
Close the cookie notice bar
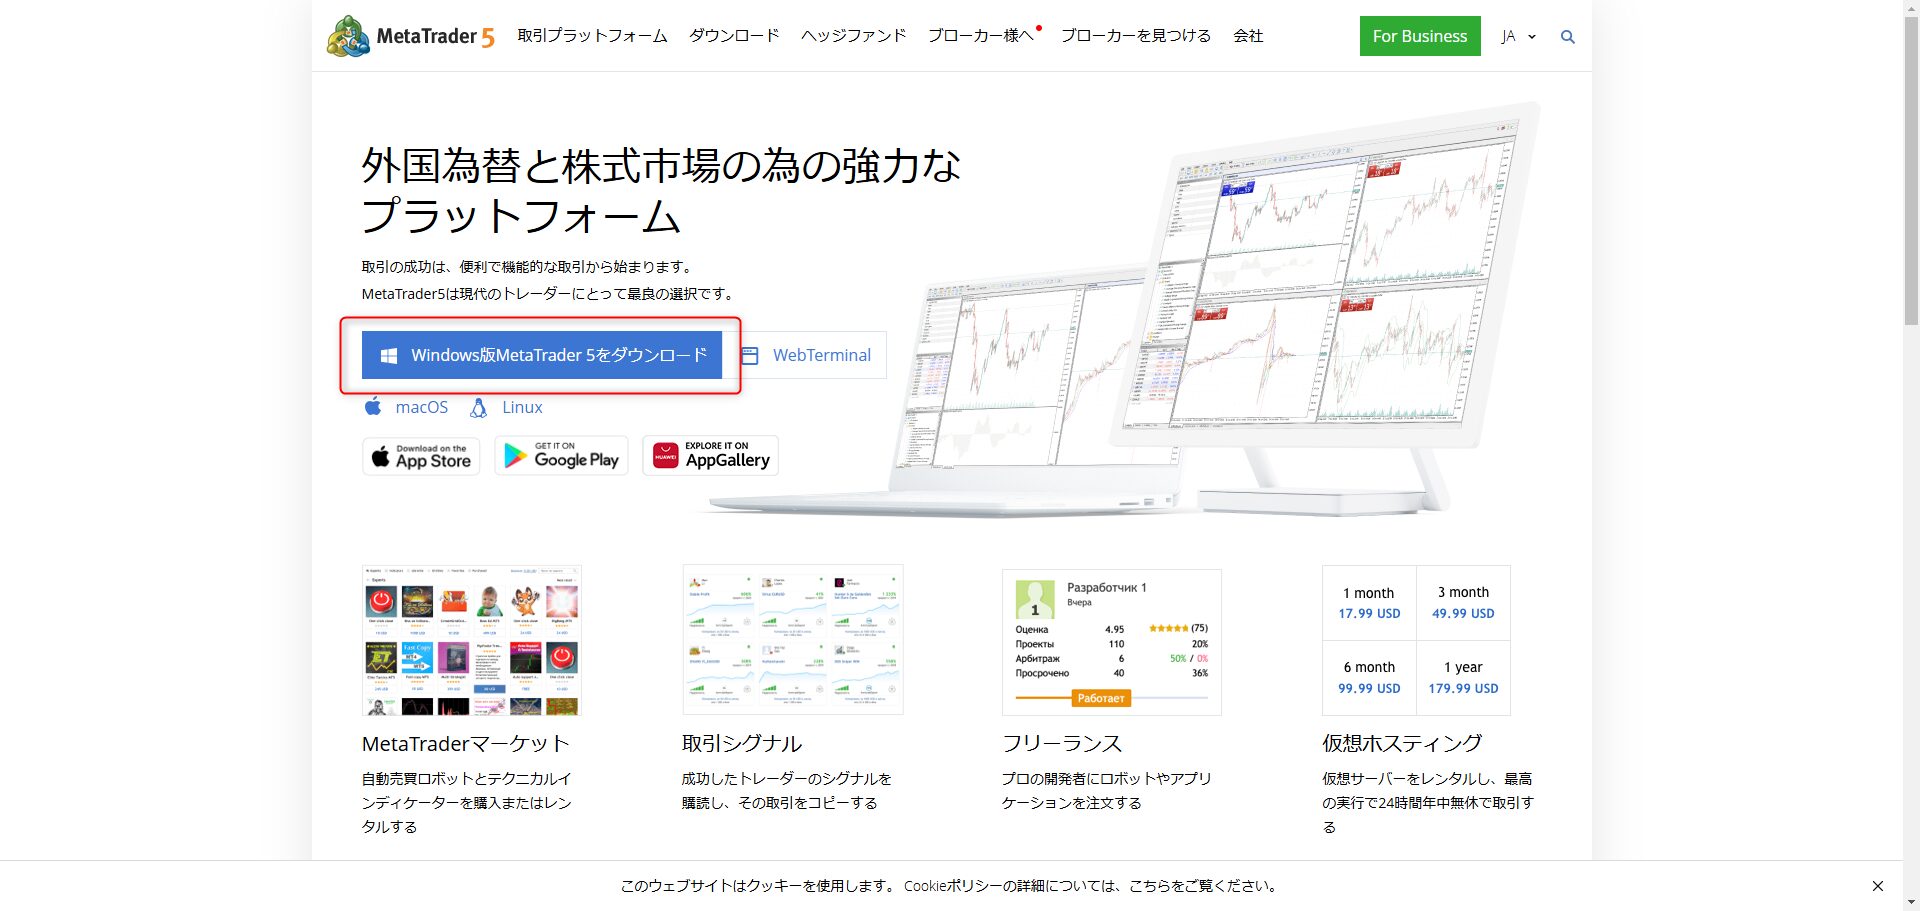pyautogui.click(x=1877, y=886)
